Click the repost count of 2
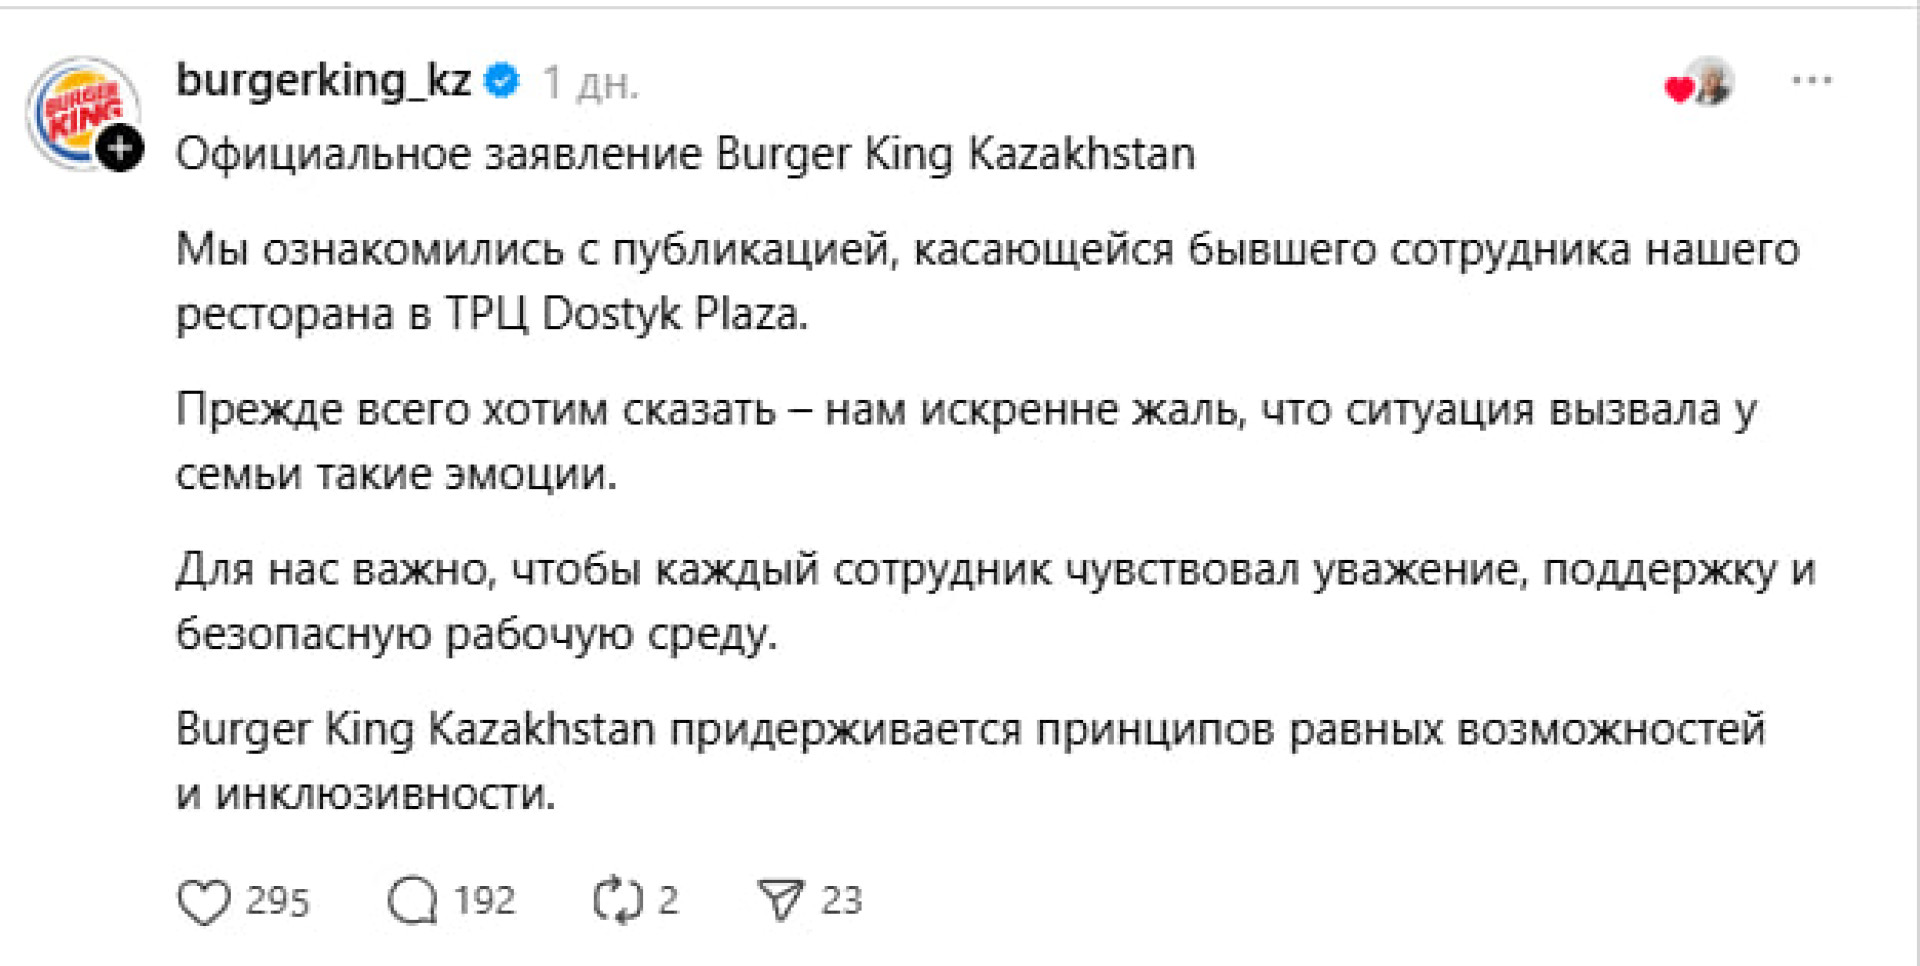The height and width of the screenshot is (966, 1920). (668, 901)
